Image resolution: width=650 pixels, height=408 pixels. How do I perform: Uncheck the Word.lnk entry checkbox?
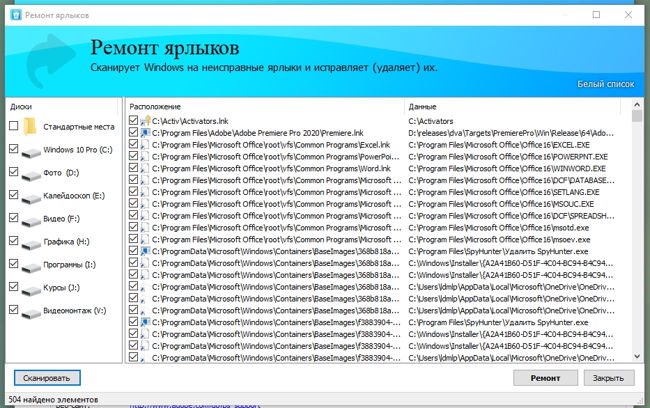pos(133,168)
